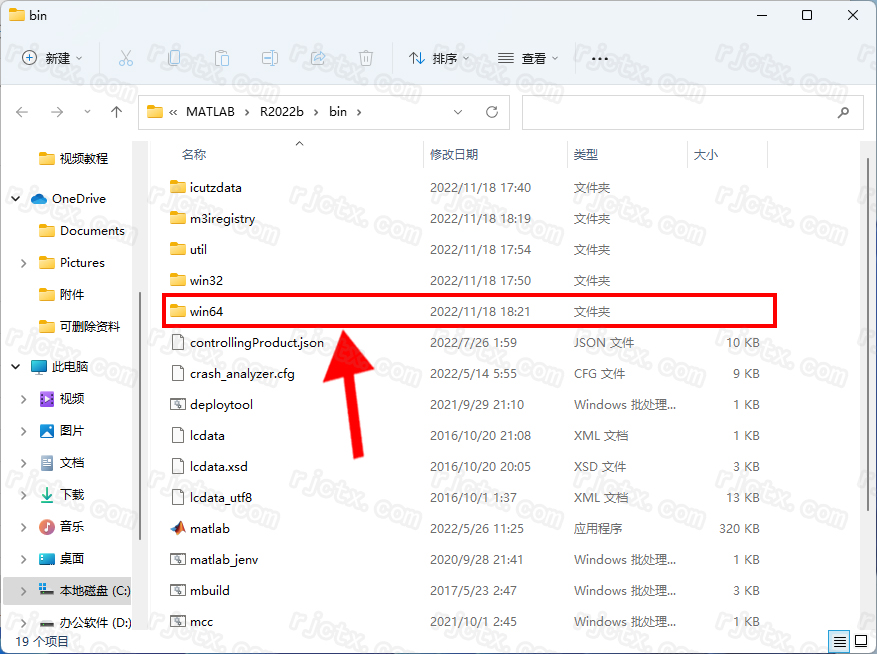The width and height of the screenshot is (877, 654).
Task: Expand the 本地磁盘 (C:) drive node
Action: pyautogui.click(x=23, y=591)
